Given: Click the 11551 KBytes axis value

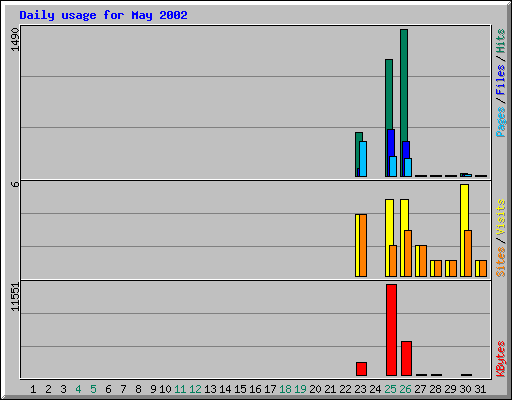Looking at the screenshot, I should [15, 297].
